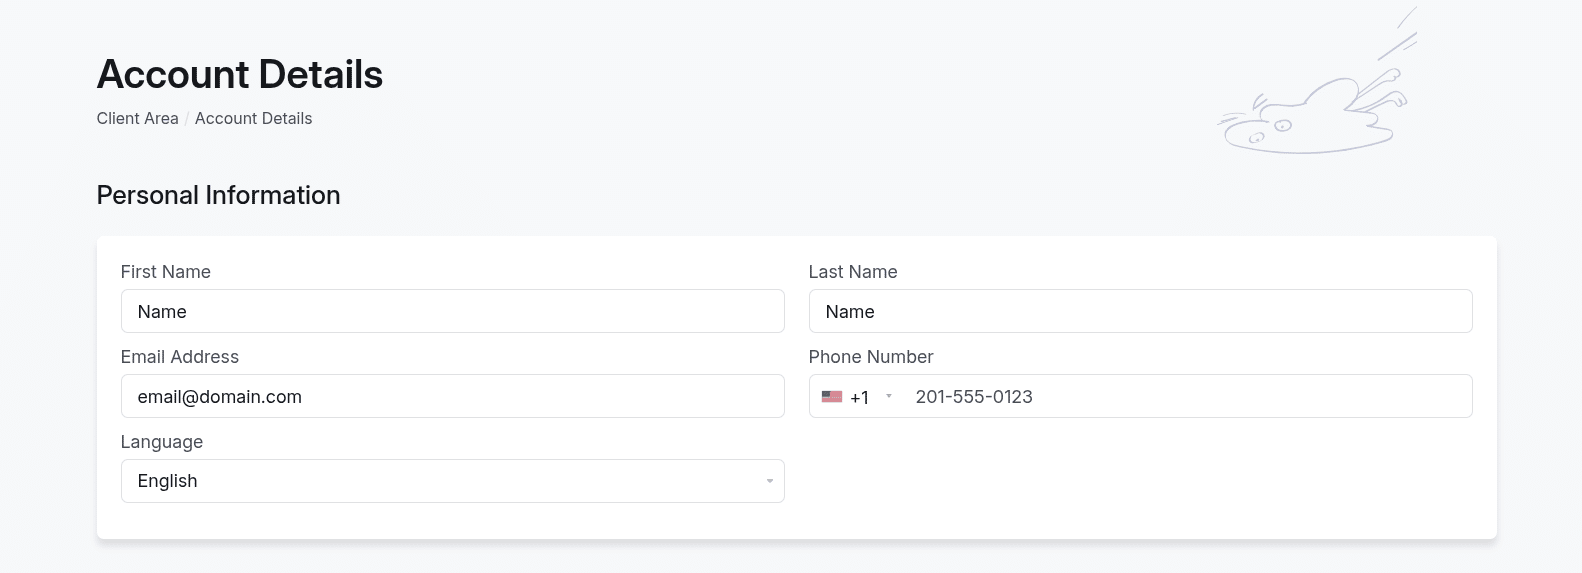This screenshot has height=573, width=1582.
Task: Click the Phone Number label
Action: coord(870,357)
